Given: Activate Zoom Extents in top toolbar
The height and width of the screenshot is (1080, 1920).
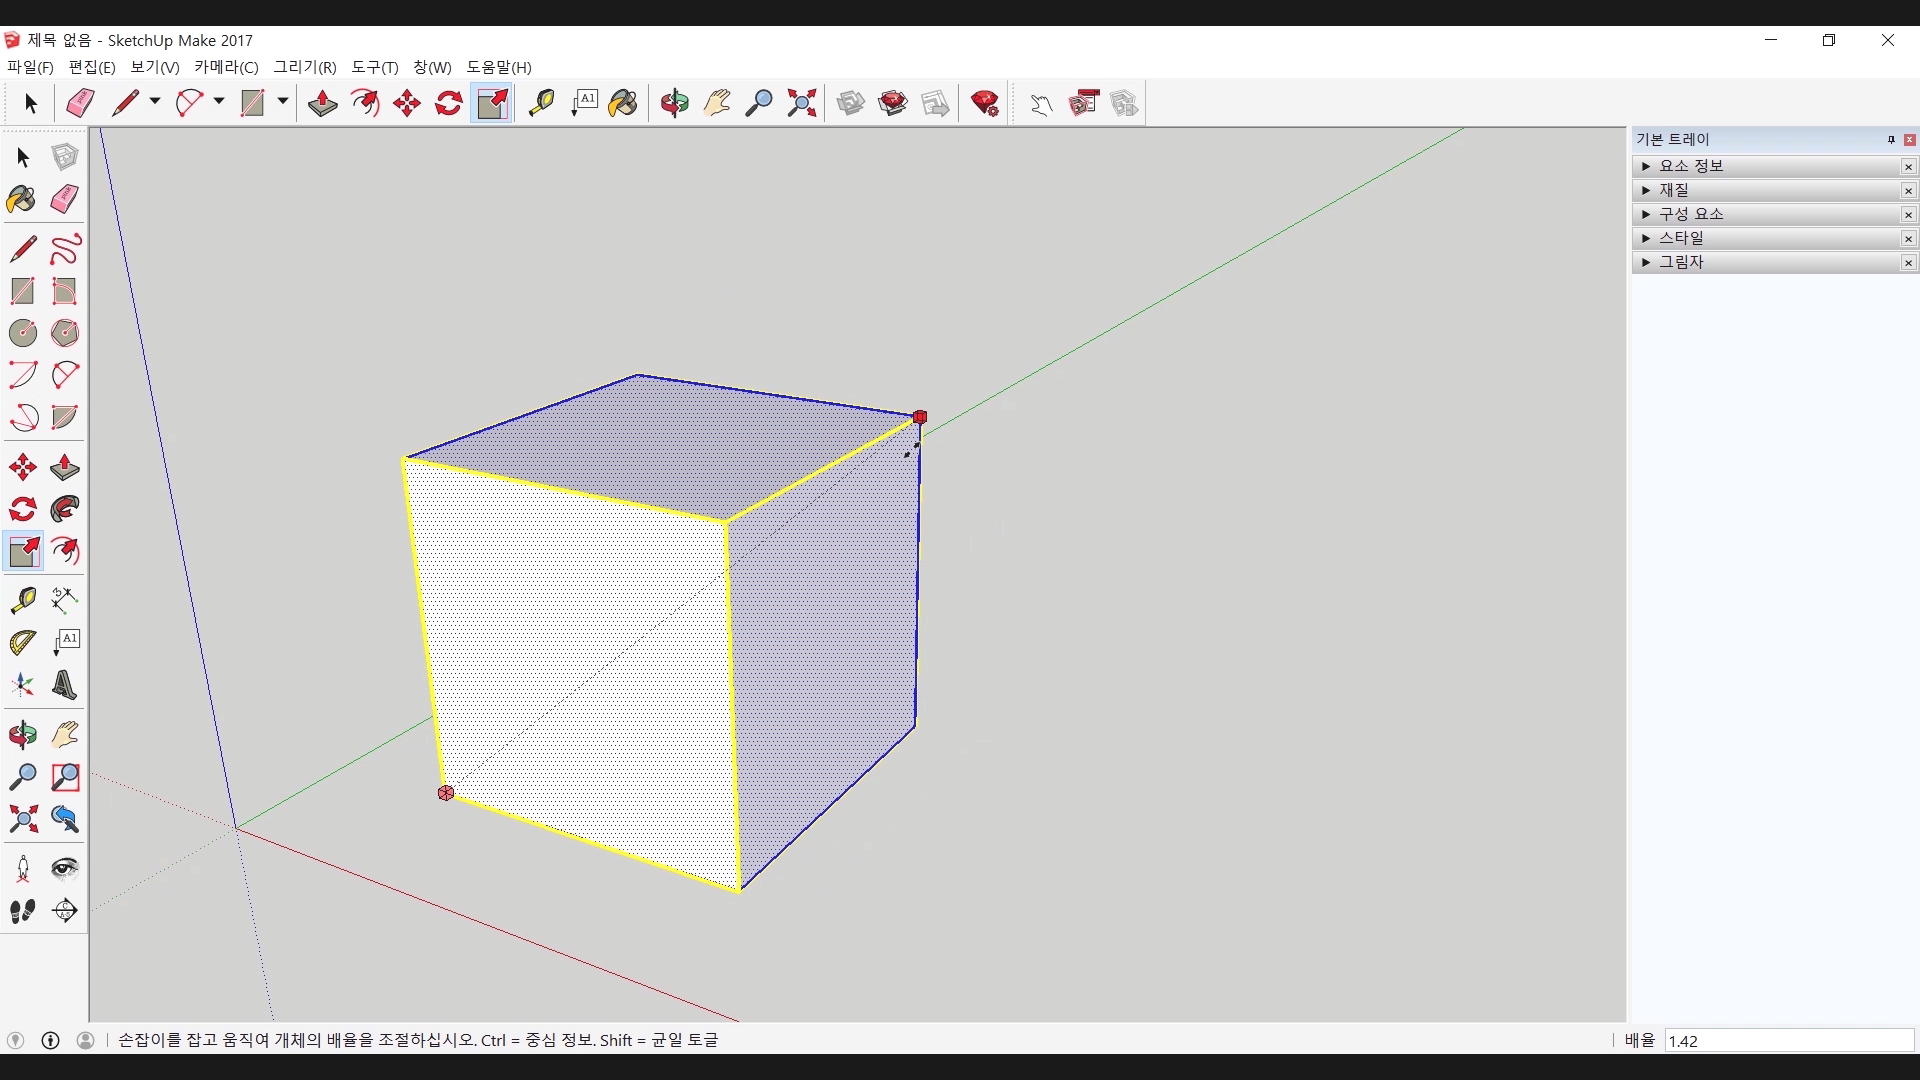Looking at the screenshot, I should (x=802, y=103).
